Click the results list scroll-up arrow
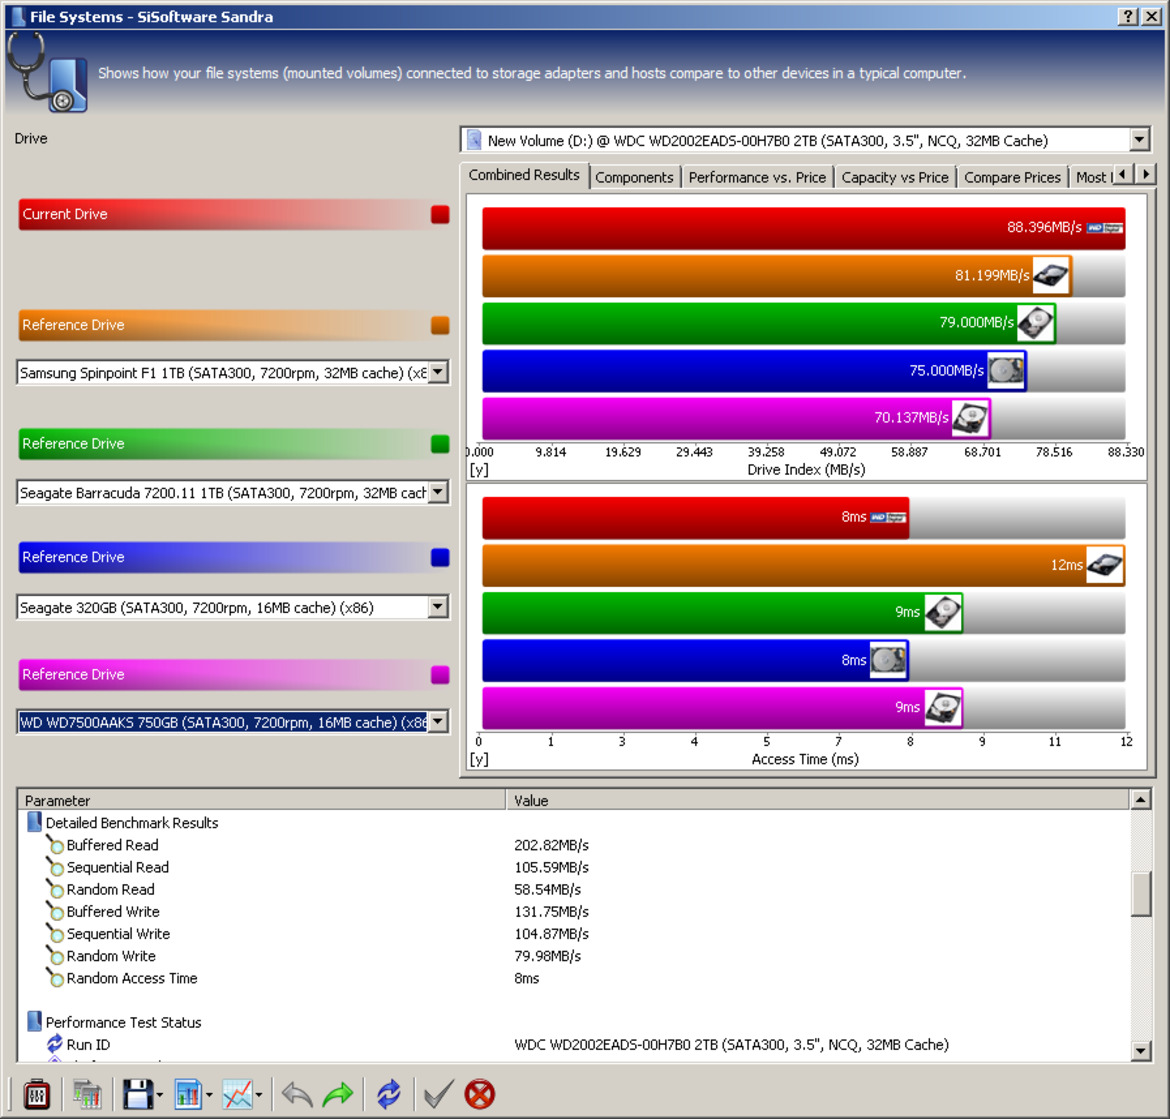Viewport: 1170px width, 1119px height. coord(1140,800)
